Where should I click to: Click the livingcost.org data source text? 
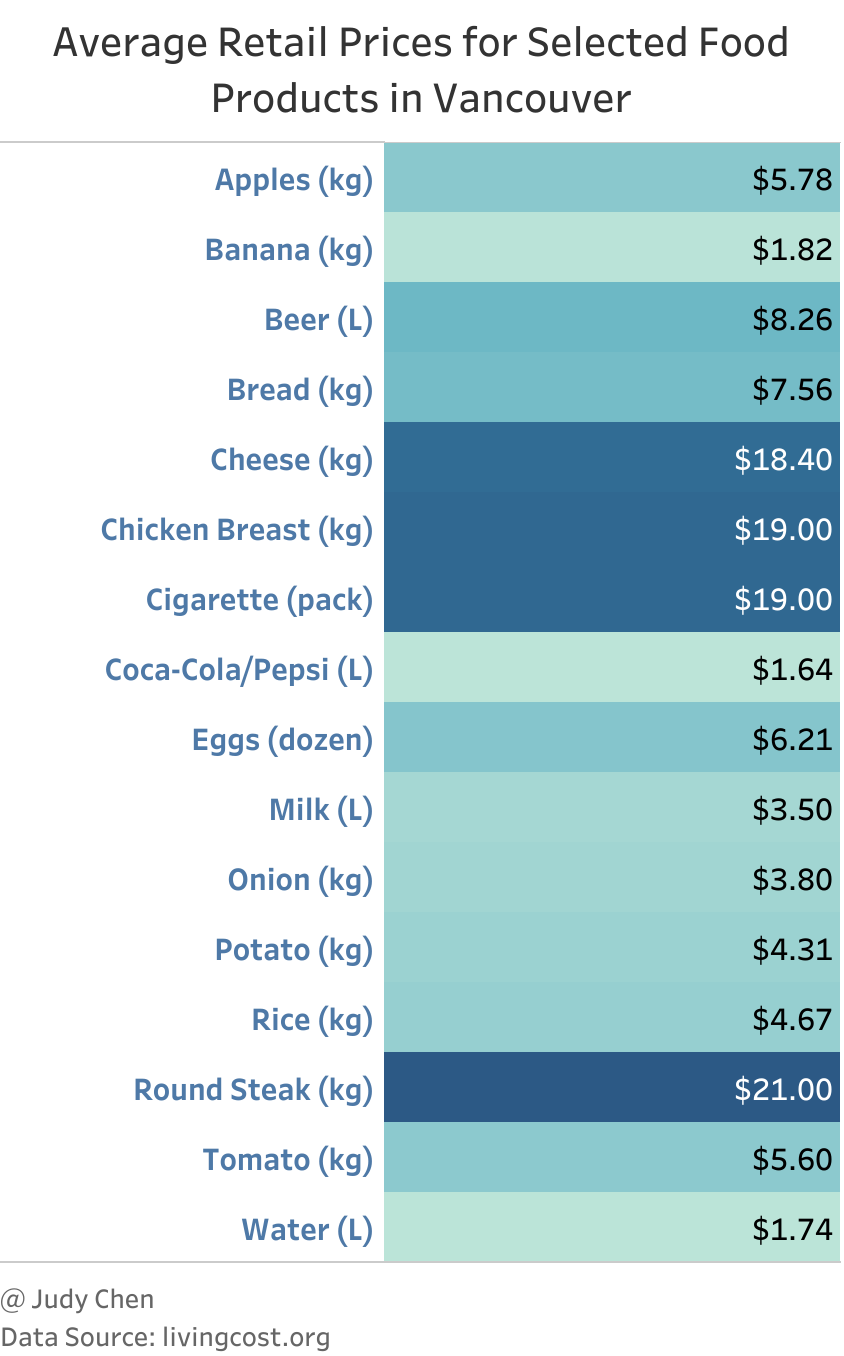tap(245, 1337)
